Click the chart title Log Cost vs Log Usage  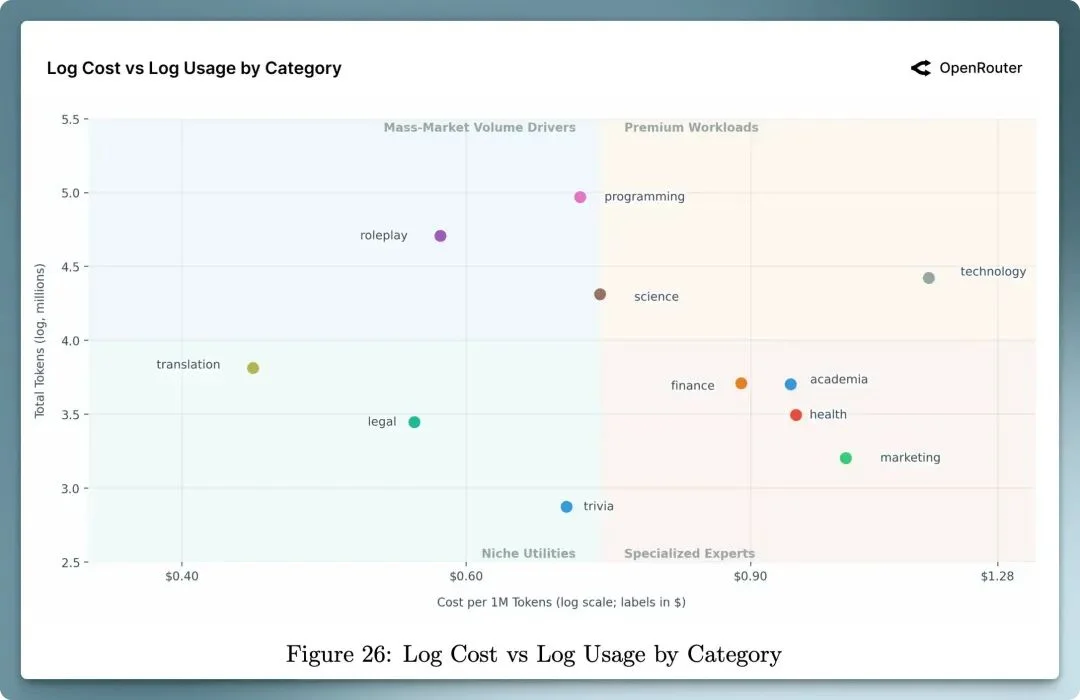(x=194, y=68)
